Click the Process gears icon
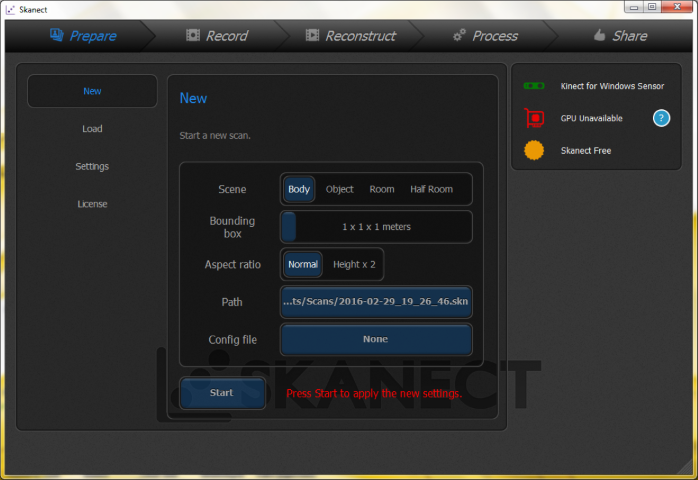 coord(459,35)
